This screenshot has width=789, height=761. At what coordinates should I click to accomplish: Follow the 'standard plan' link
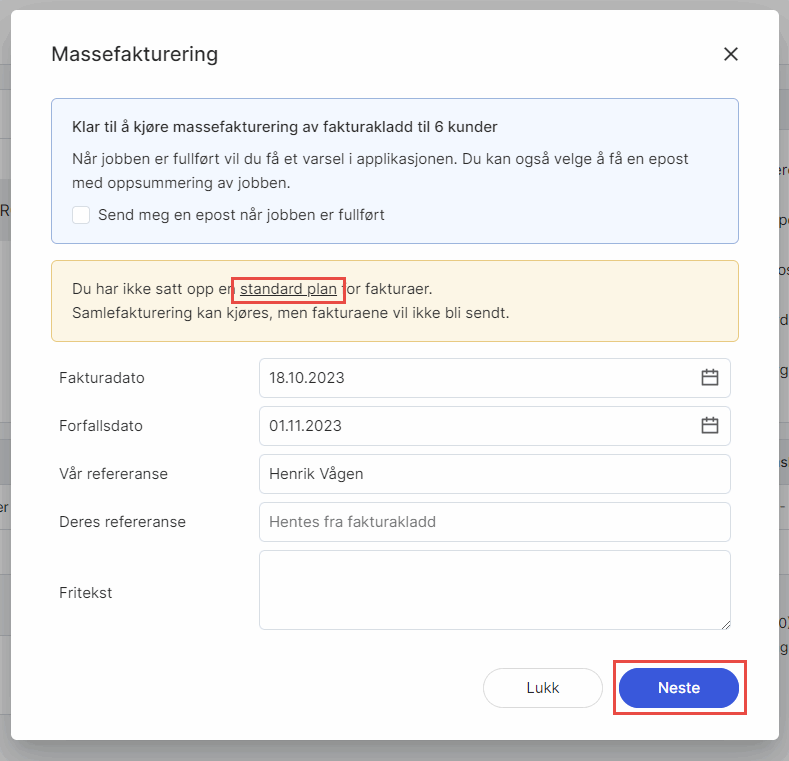[x=288, y=289]
